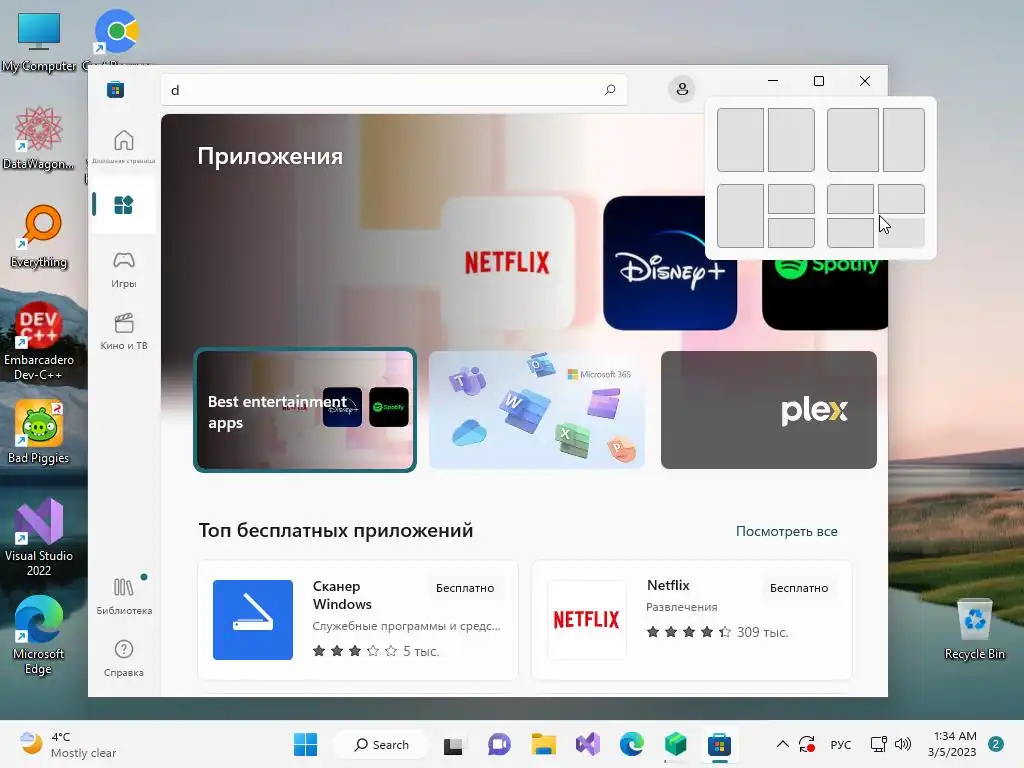The height and width of the screenshot is (768, 1024).
Task: Open the weather widget on the taskbar
Action: coord(67,744)
